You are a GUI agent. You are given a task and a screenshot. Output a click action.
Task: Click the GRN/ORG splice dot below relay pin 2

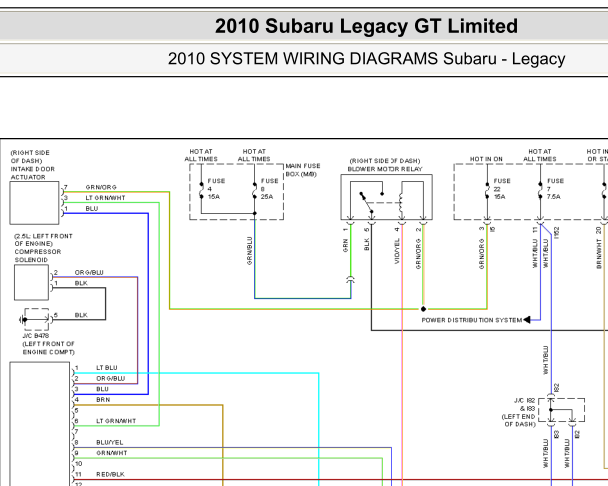pos(423,309)
